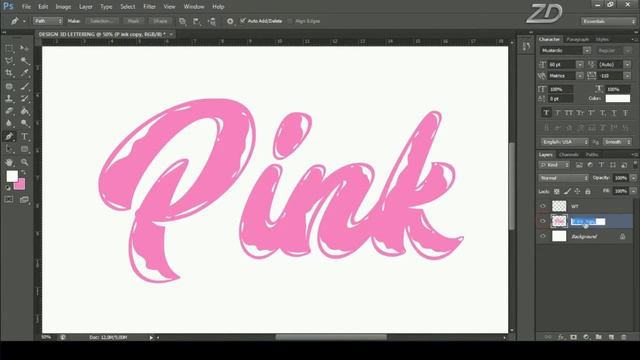Screen dimensions: 640x360
Task: Switch to the Channels tab
Action: [x=569, y=155]
